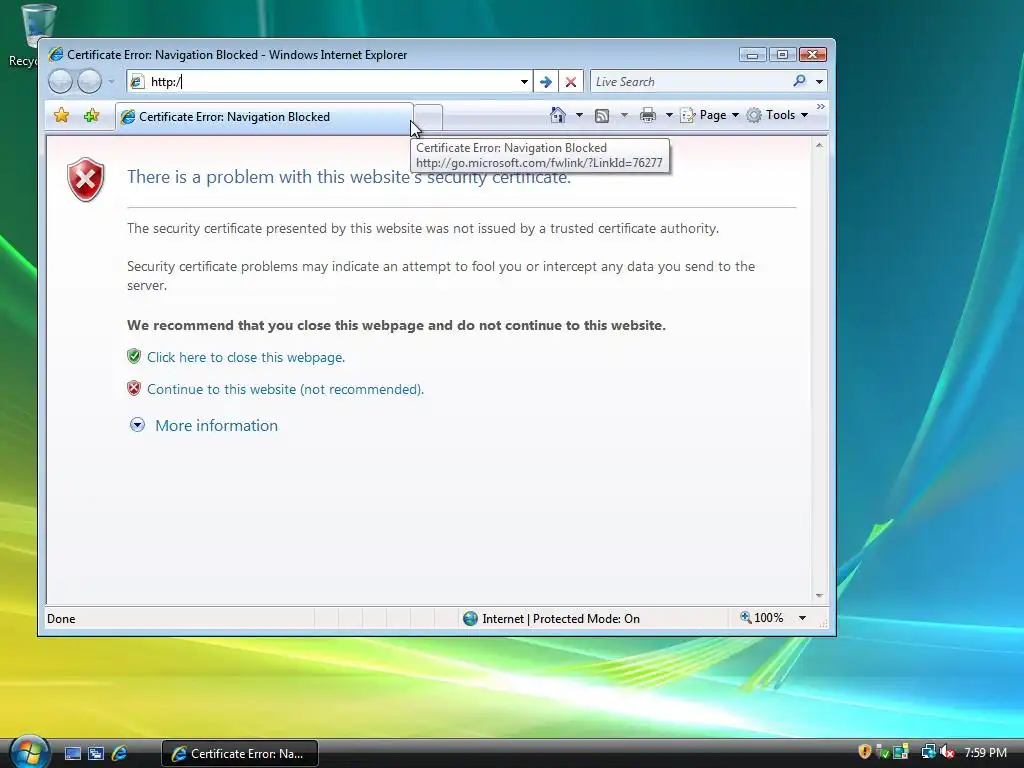
Task: Open recent pages dropdown beside Forward button
Action: coord(112,82)
